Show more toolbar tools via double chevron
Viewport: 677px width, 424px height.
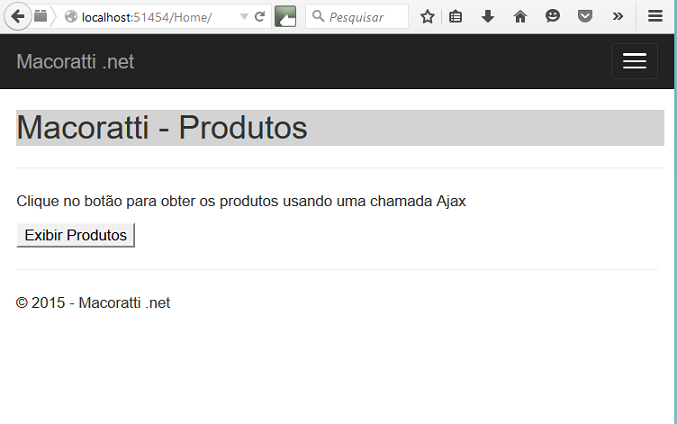click(617, 17)
